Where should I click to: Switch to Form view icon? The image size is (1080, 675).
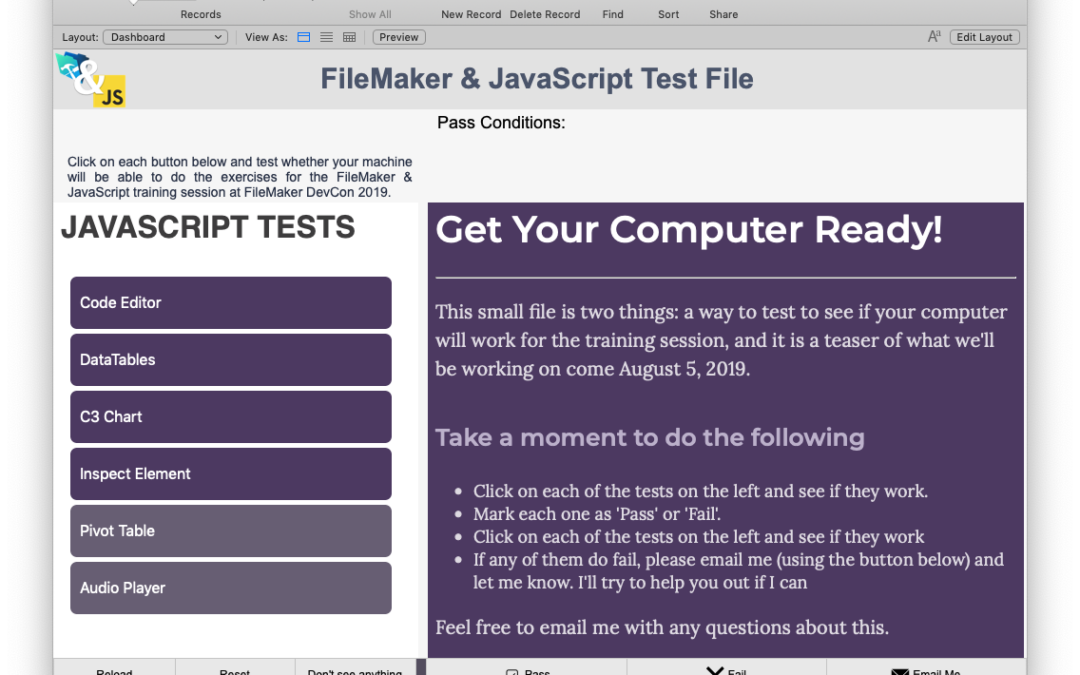[x=304, y=37]
